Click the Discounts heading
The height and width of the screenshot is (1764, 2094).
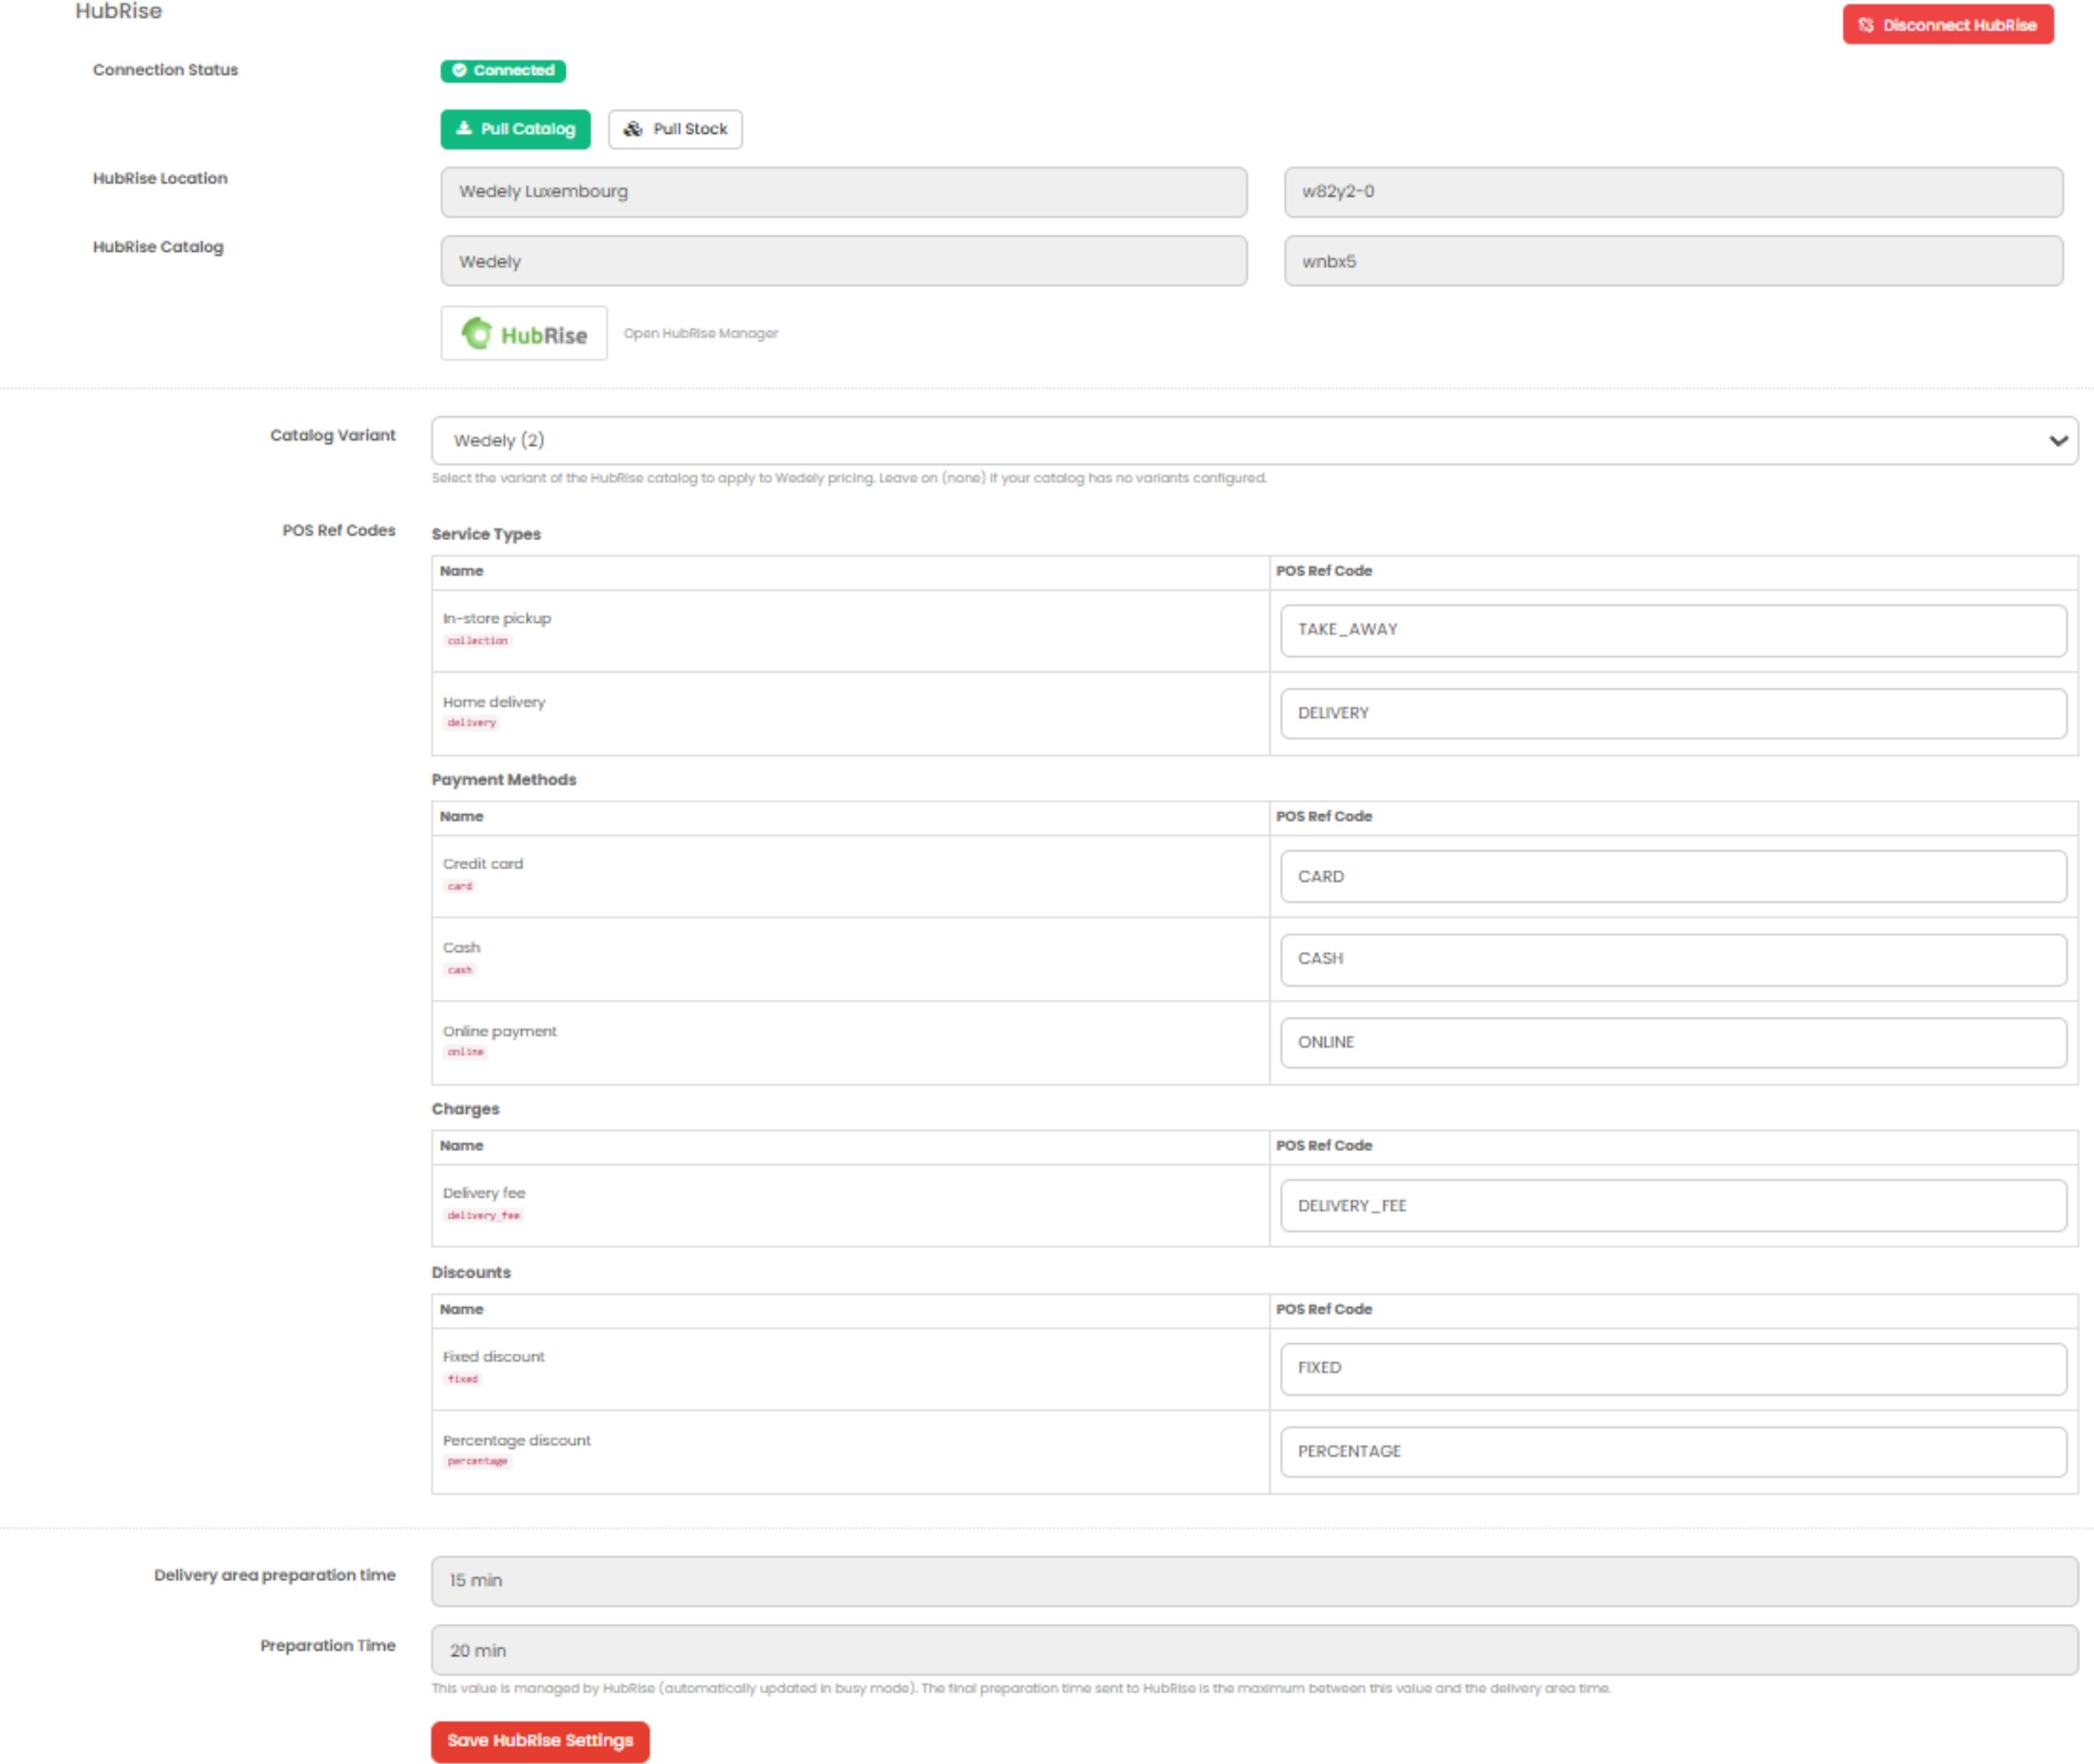[x=471, y=1272]
